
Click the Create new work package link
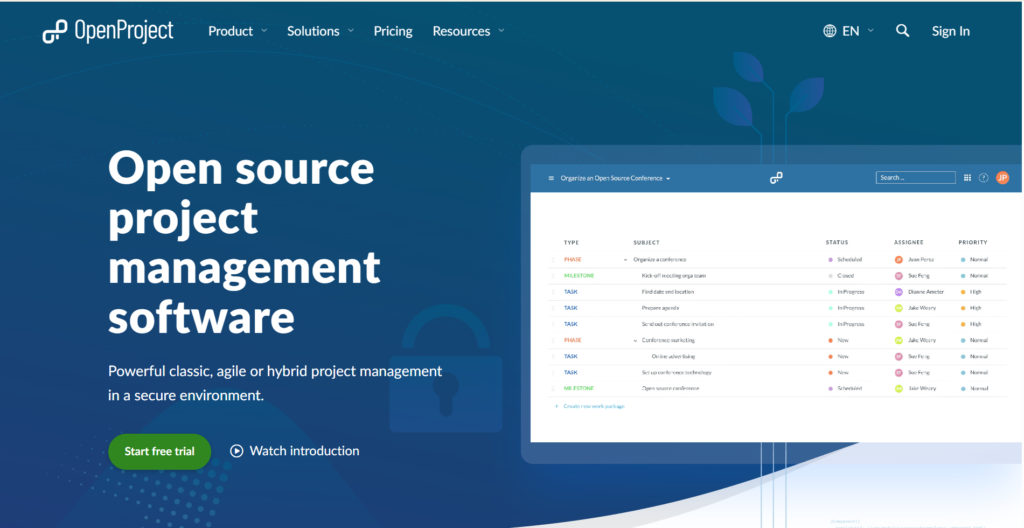(x=592, y=406)
